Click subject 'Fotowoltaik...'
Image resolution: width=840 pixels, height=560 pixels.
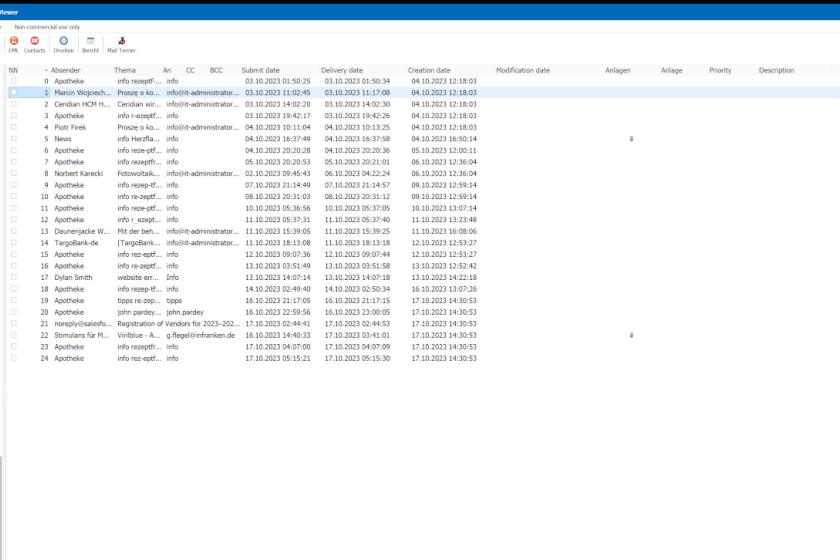(x=138, y=173)
